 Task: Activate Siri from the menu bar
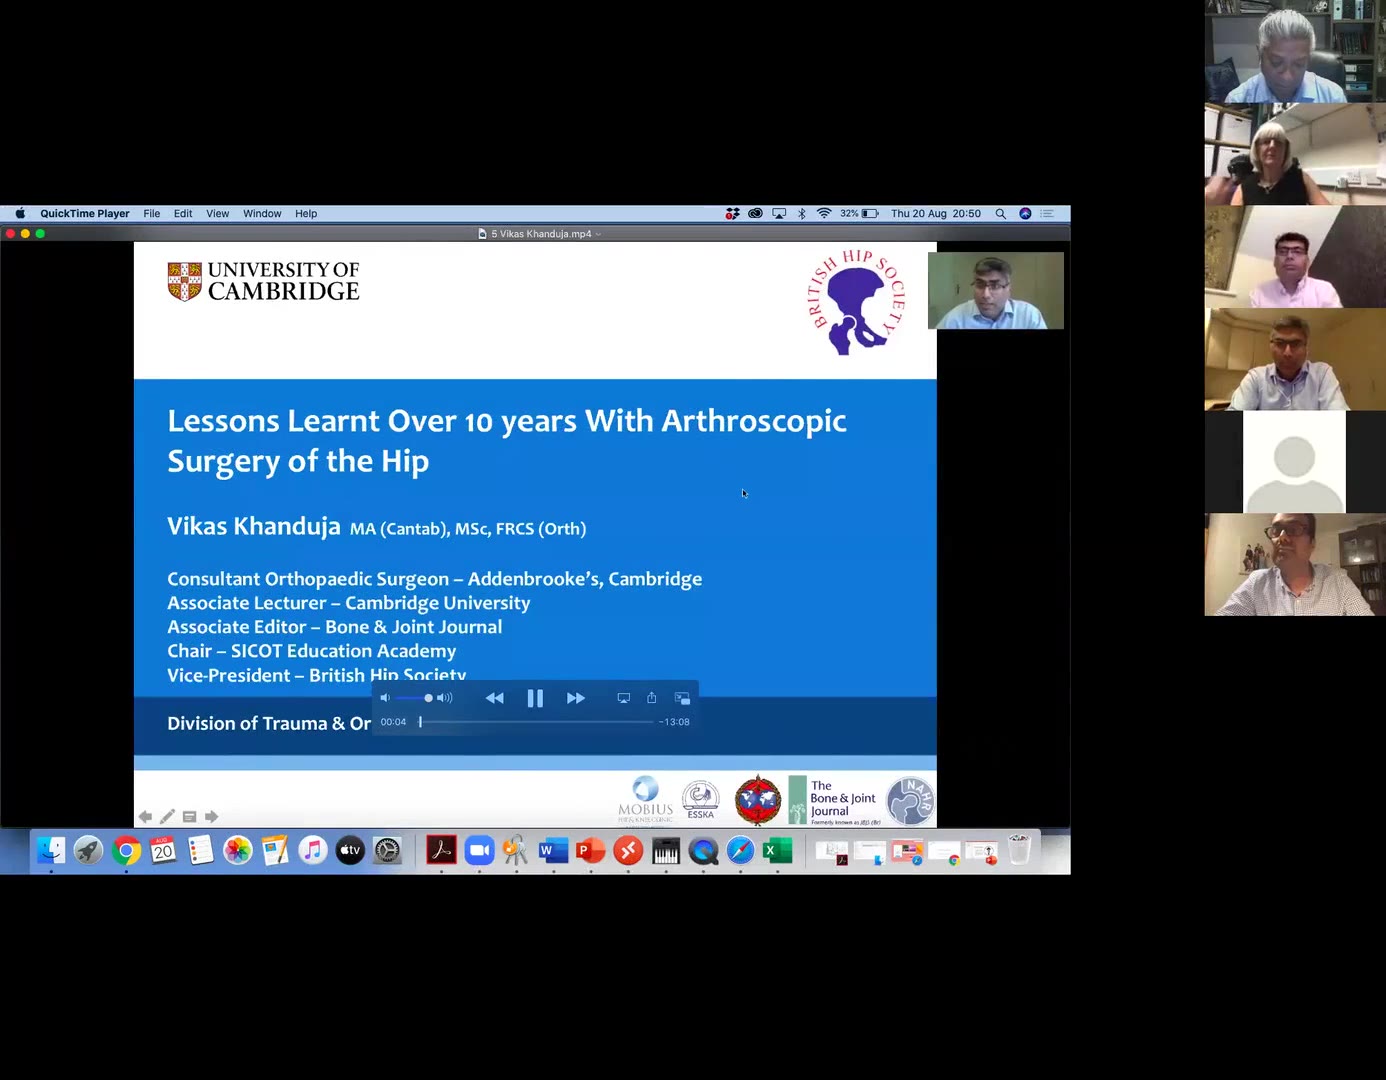(1025, 213)
